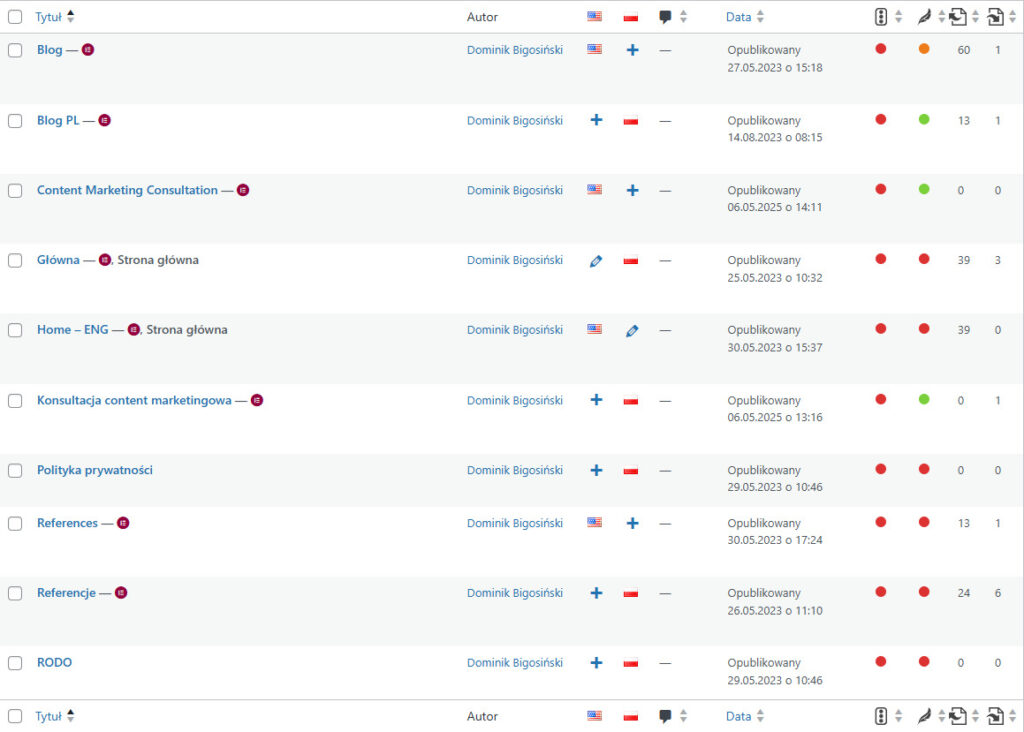Open the Konsultacja content marketingowa page
This screenshot has width=1024, height=732.
click(x=134, y=400)
